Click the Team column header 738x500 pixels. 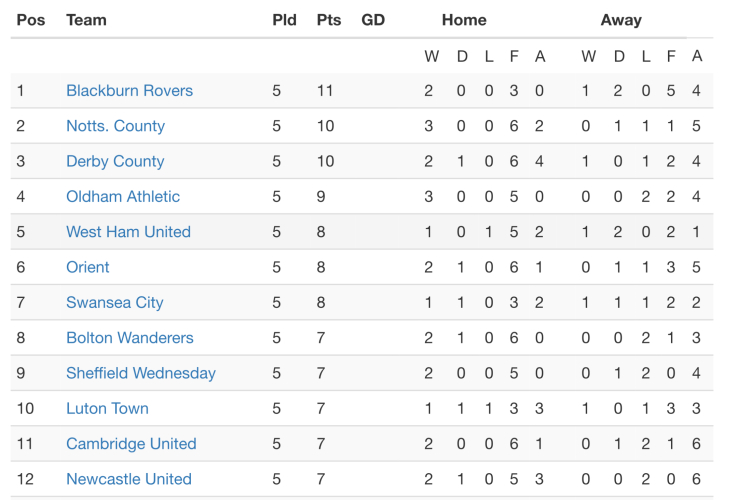click(x=86, y=20)
